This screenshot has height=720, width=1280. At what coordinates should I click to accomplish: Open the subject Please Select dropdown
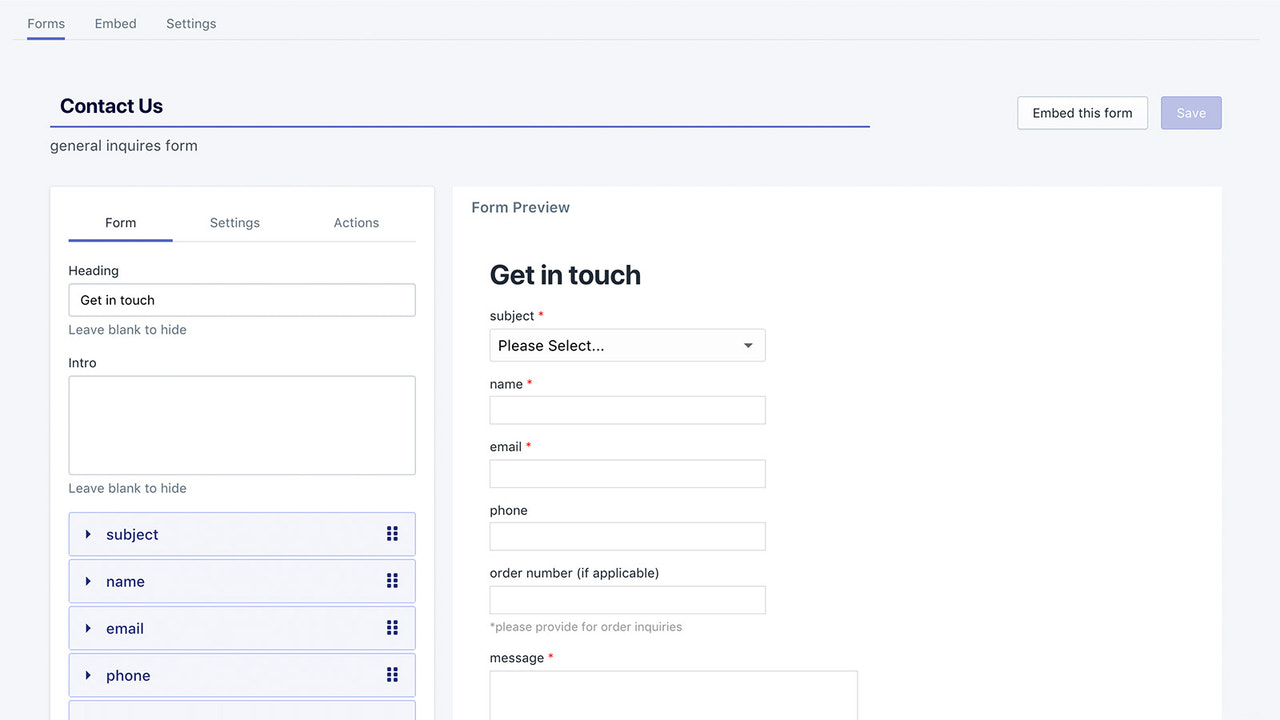point(627,345)
